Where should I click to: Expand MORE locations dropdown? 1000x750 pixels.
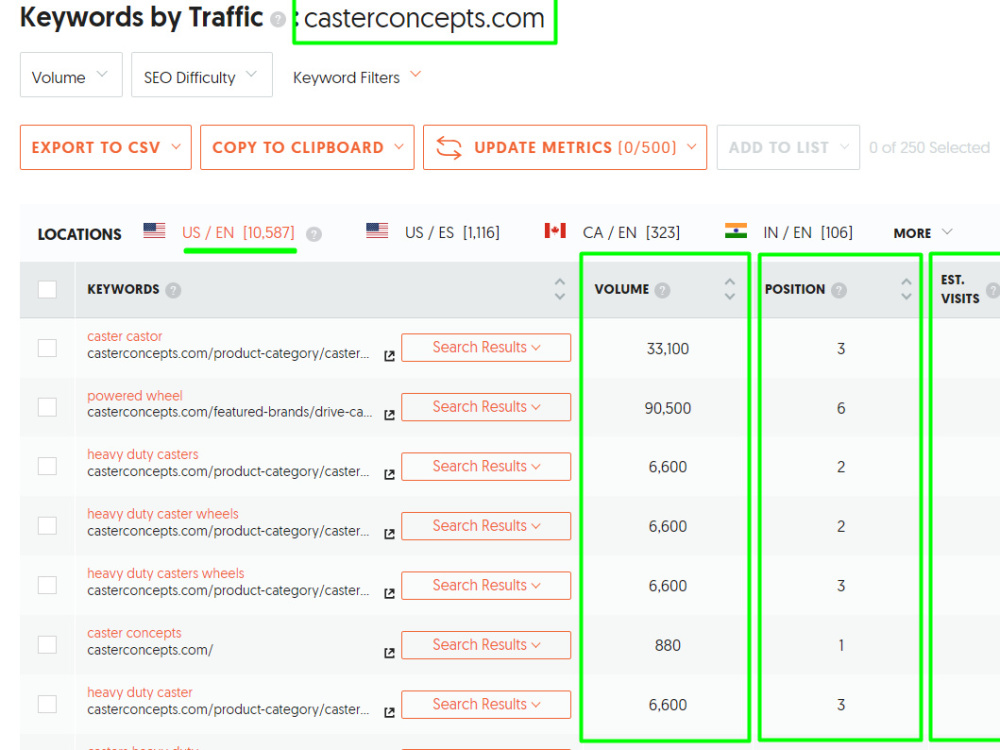click(923, 233)
